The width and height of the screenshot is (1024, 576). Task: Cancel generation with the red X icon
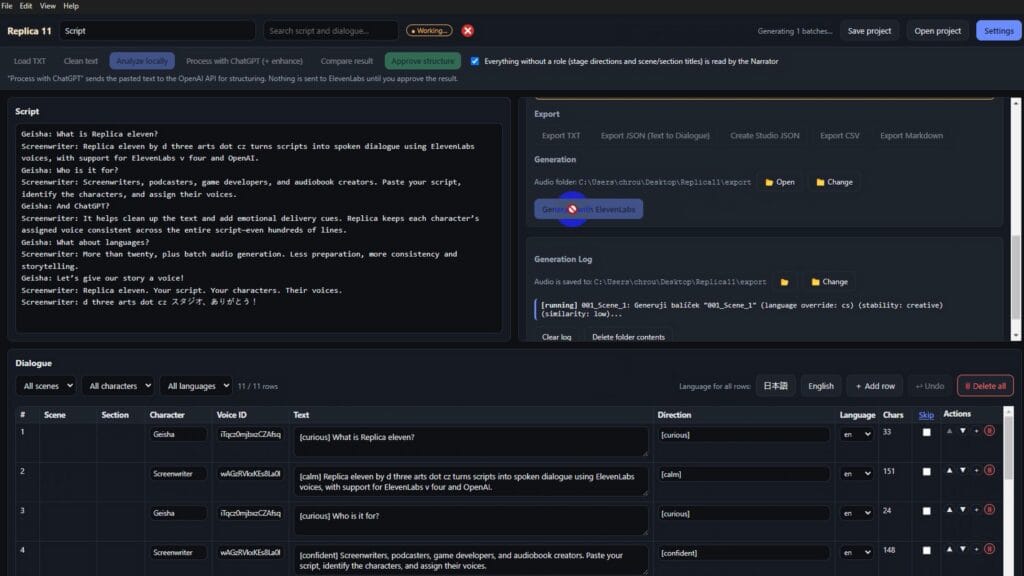click(x=468, y=31)
